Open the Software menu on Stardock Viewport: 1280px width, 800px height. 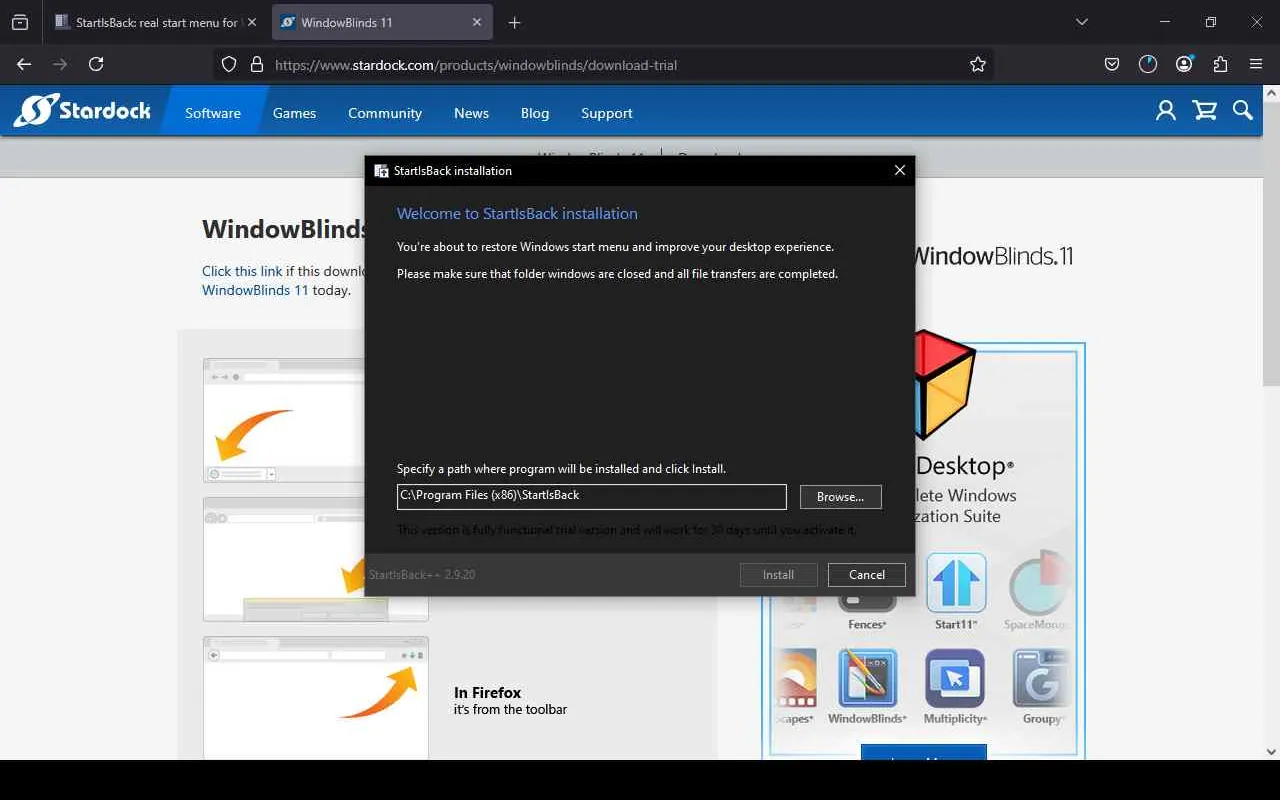[213, 113]
